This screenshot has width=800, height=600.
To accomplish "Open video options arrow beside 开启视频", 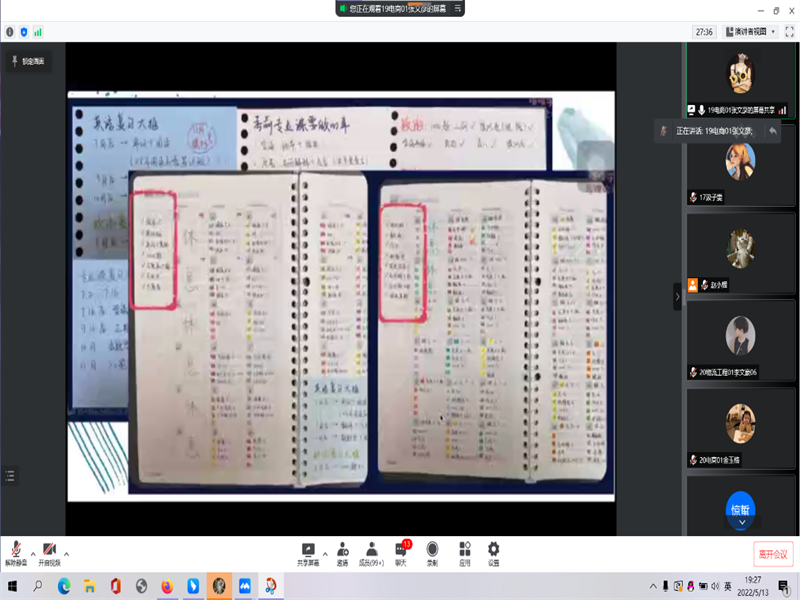I will coord(67,553).
